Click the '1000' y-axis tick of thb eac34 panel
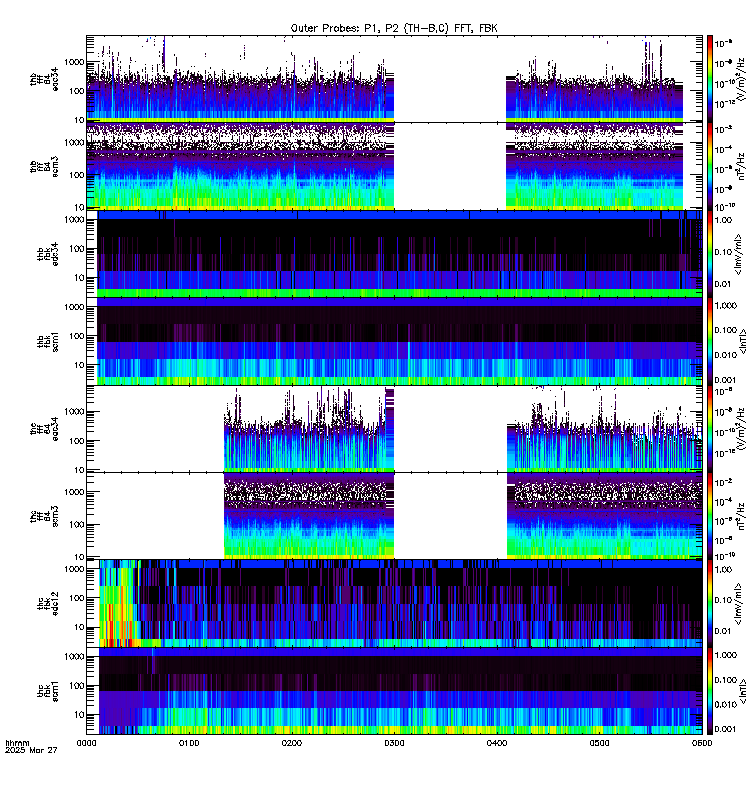 [x=74, y=62]
